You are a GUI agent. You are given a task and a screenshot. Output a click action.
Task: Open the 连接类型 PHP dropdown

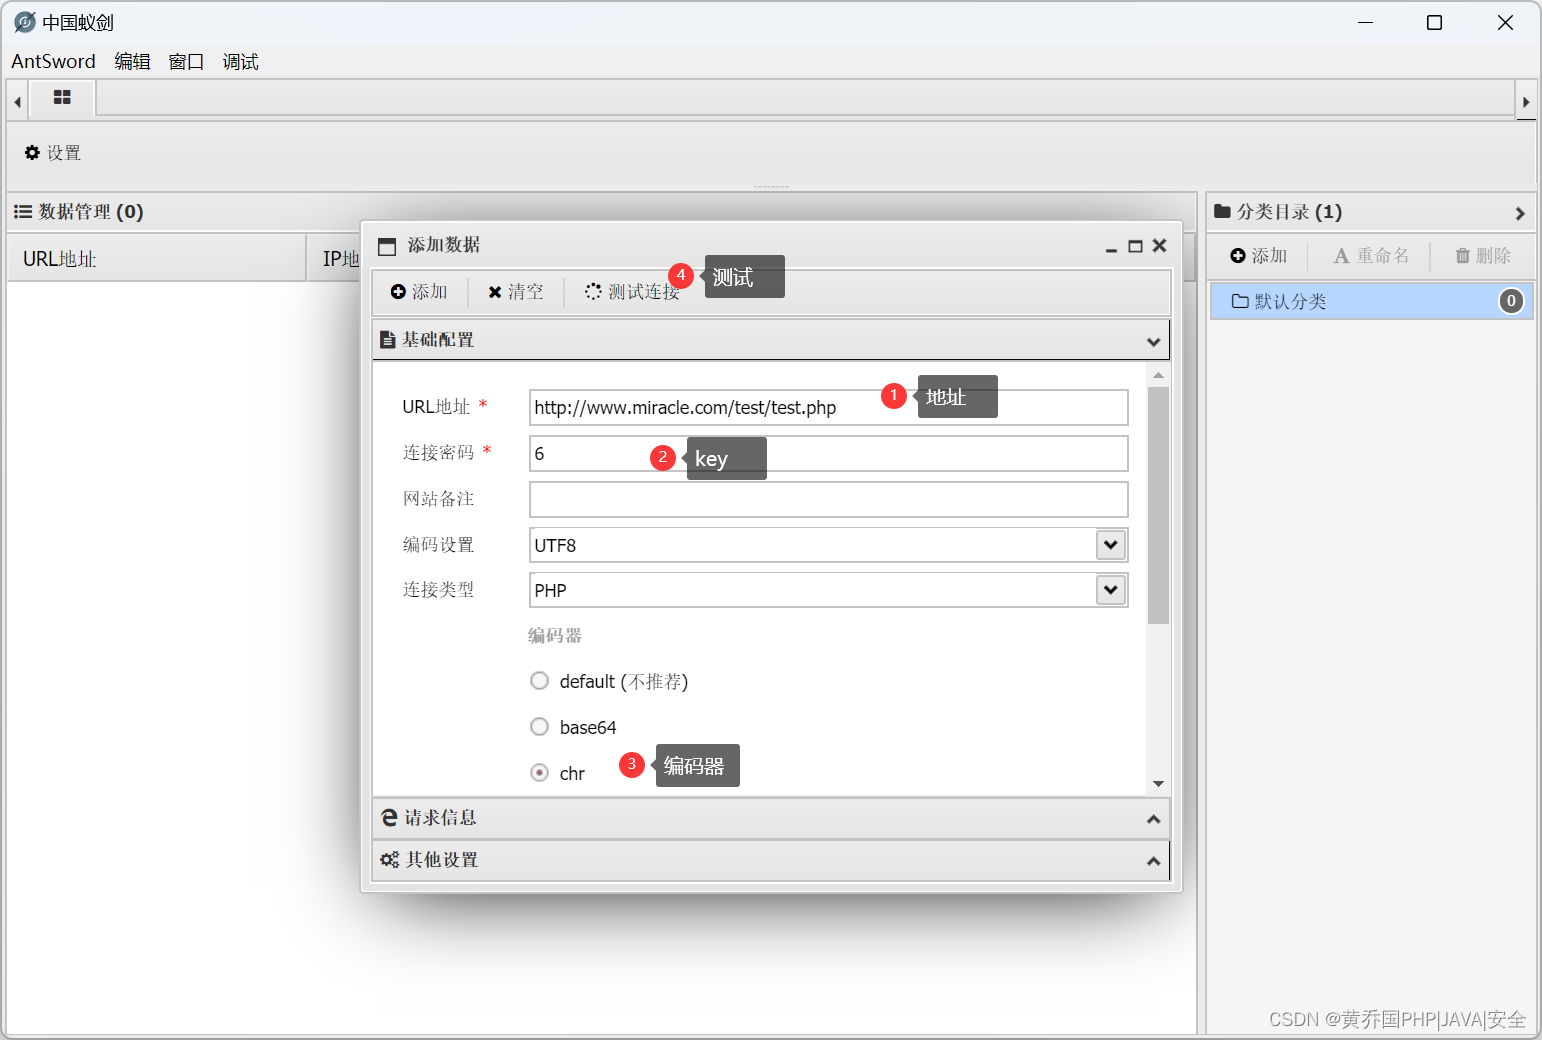(x=1110, y=589)
